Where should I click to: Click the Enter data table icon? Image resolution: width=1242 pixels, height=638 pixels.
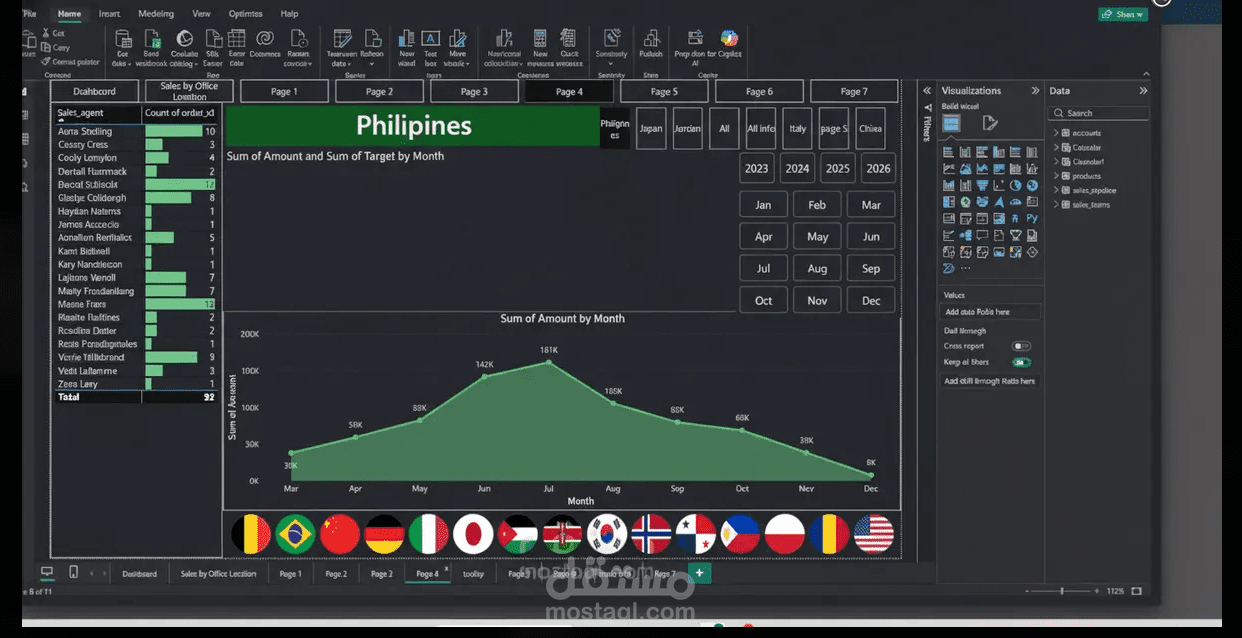click(x=236, y=39)
